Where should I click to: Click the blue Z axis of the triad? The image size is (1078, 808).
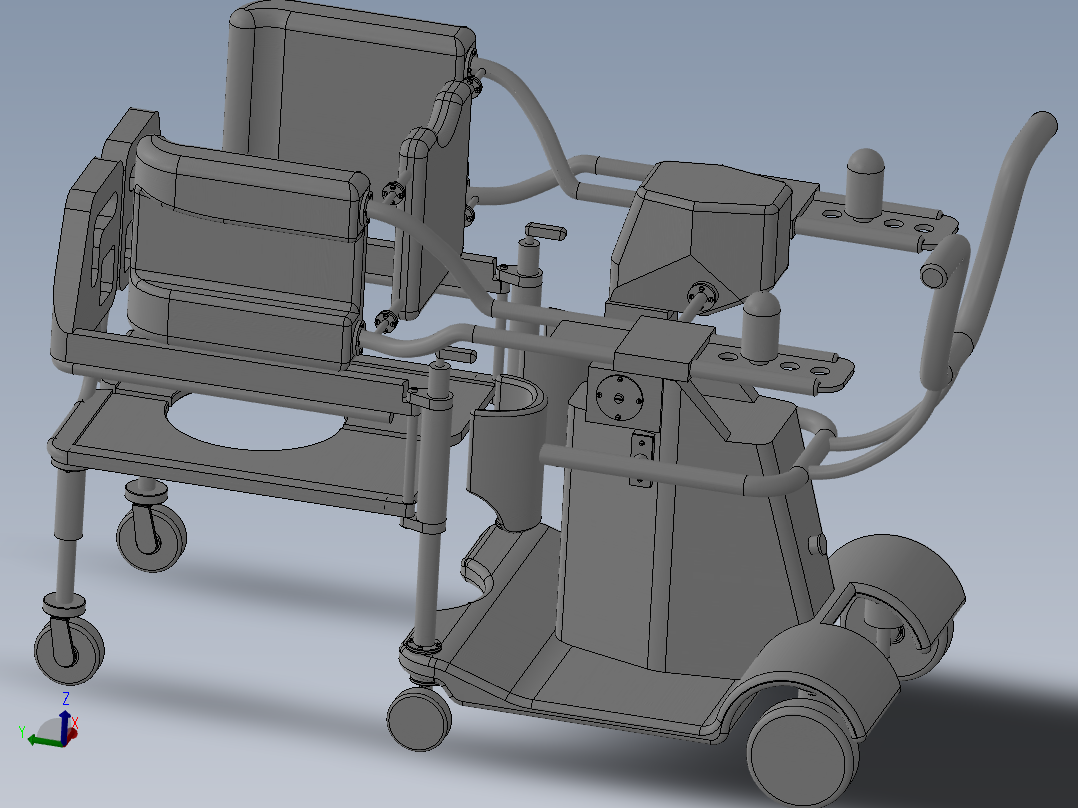point(65,726)
